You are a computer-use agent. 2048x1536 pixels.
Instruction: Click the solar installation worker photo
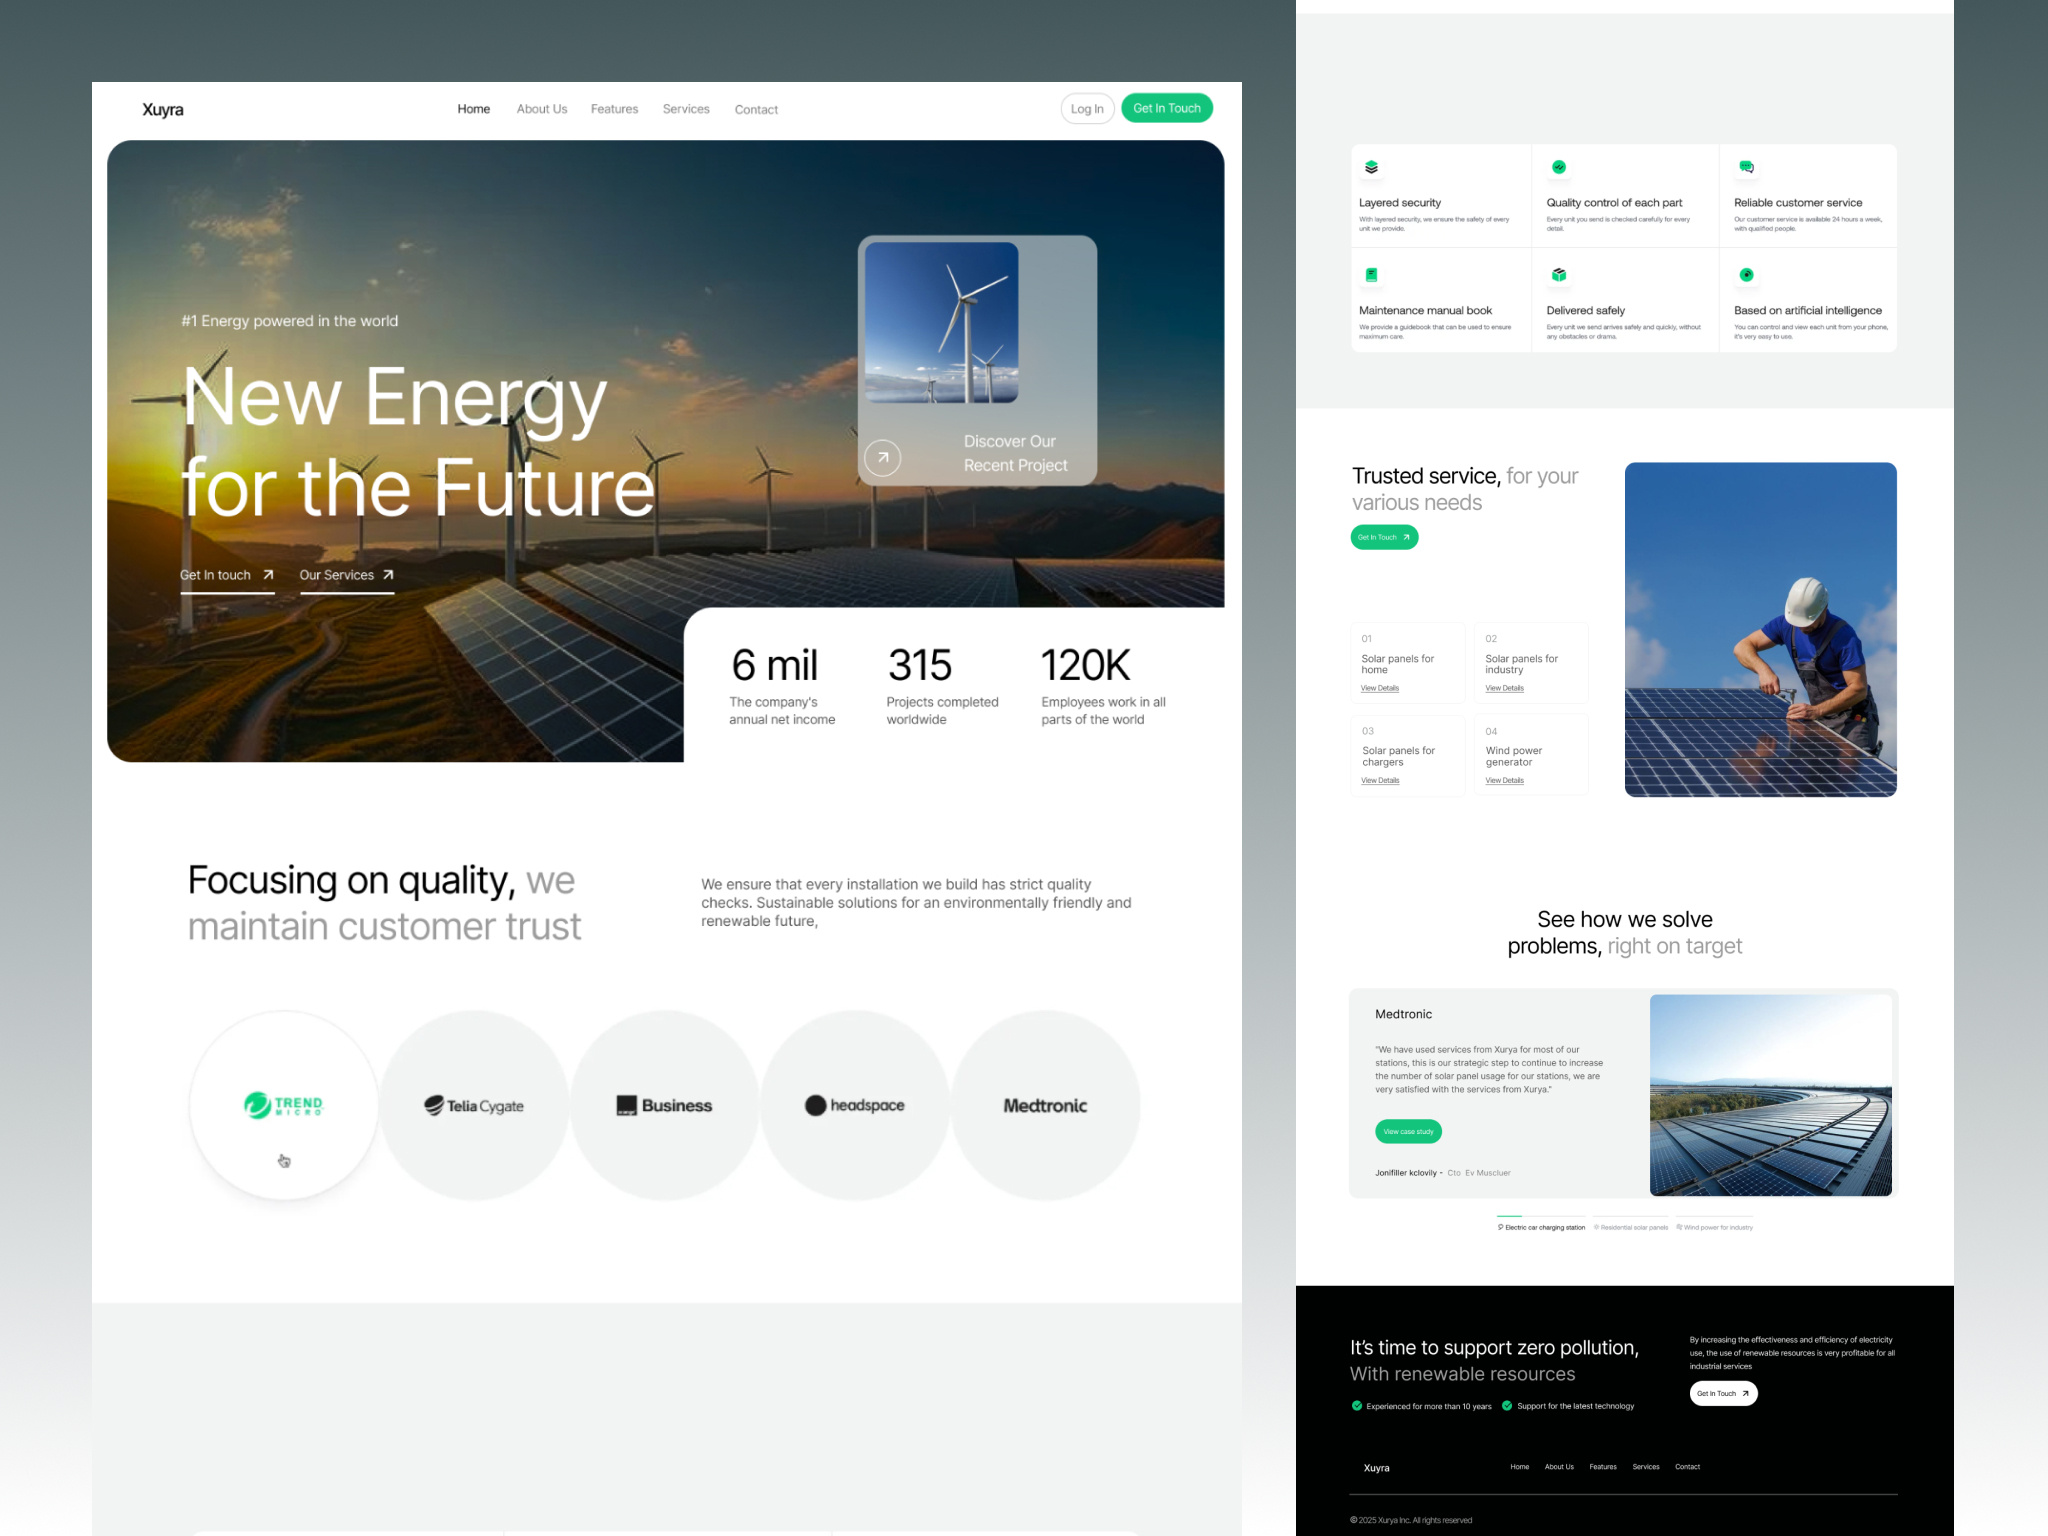pyautogui.click(x=1761, y=630)
